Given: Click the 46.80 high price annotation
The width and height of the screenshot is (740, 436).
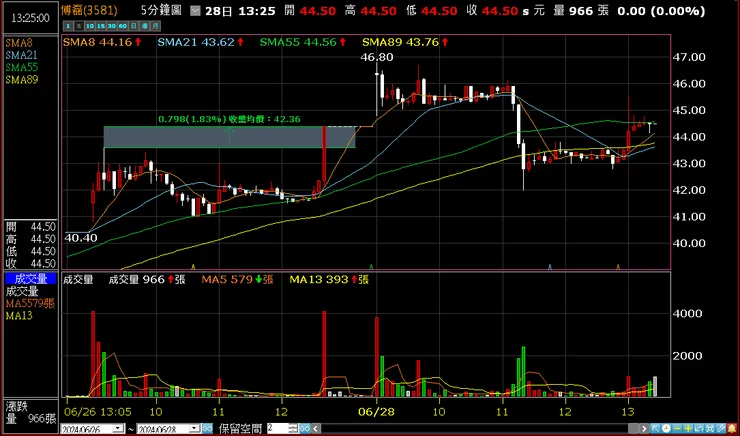Looking at the screenshot, I should pos(376,57).
